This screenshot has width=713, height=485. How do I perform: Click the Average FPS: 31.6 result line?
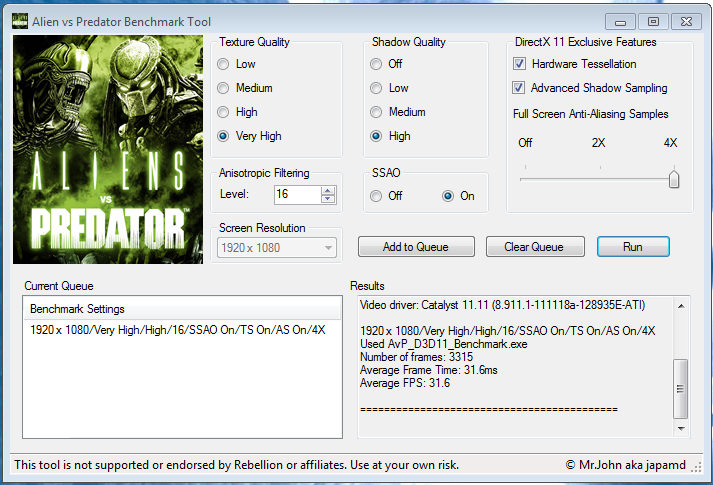(405, 383)
